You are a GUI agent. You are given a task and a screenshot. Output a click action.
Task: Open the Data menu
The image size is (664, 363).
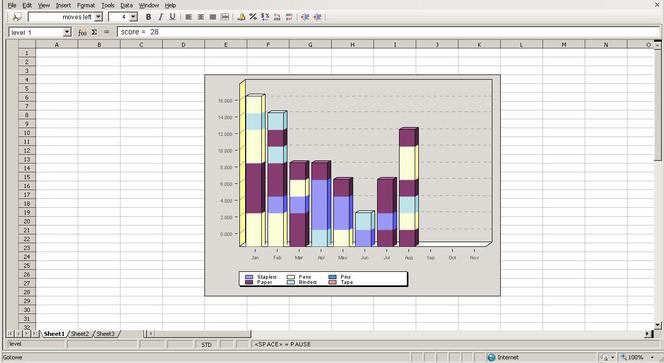pos(127,5)
